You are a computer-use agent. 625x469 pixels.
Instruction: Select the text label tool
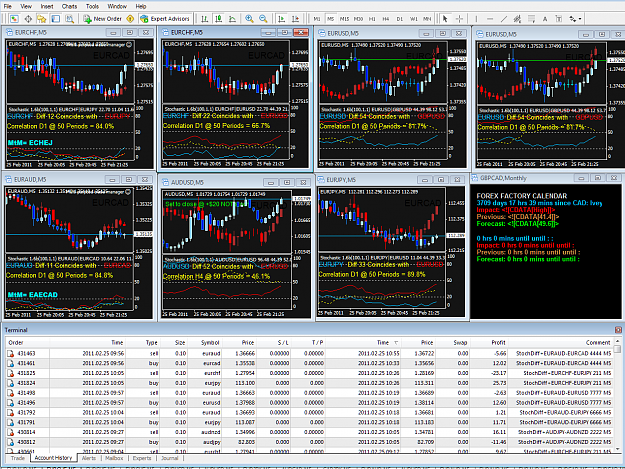(558, 19)
